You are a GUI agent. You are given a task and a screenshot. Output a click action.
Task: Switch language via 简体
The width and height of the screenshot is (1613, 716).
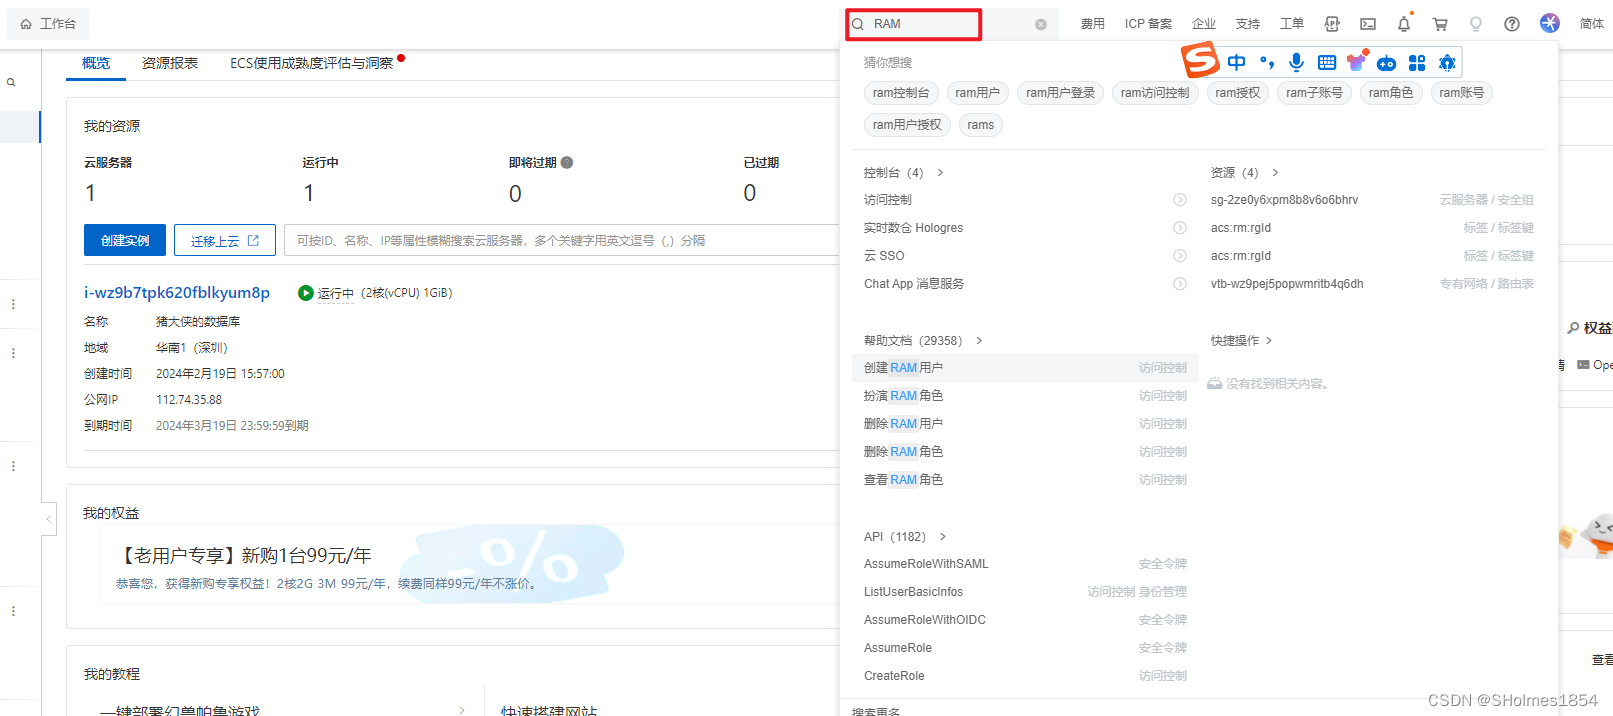coord(1592,24)
